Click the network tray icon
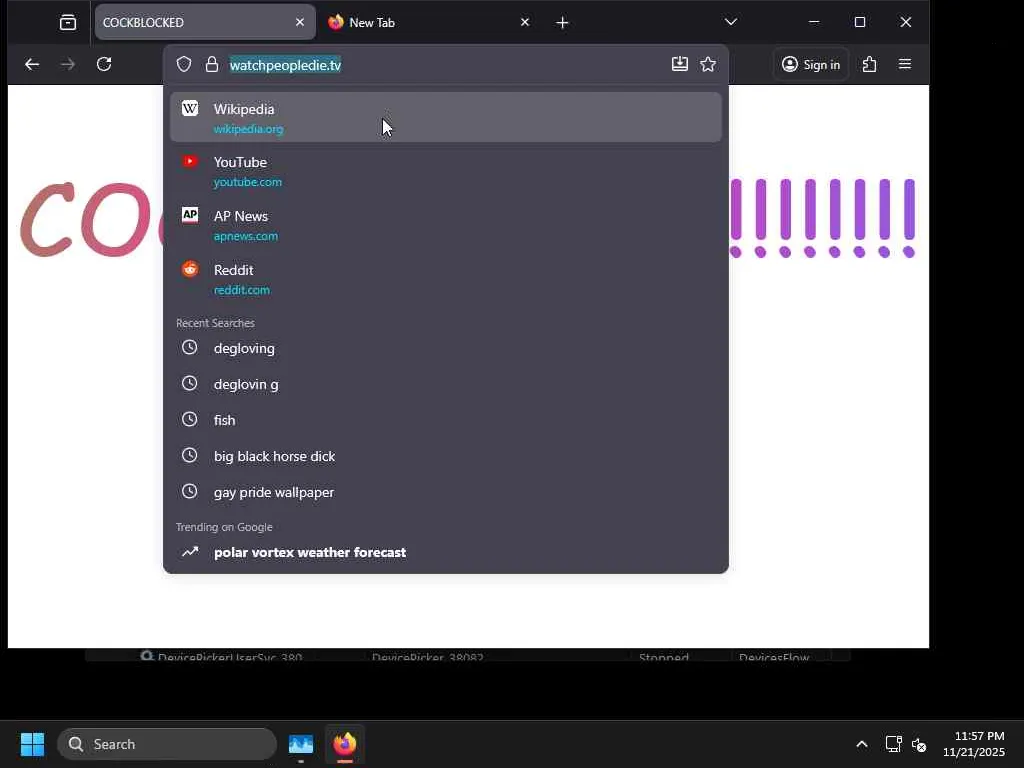 [893, 744]
